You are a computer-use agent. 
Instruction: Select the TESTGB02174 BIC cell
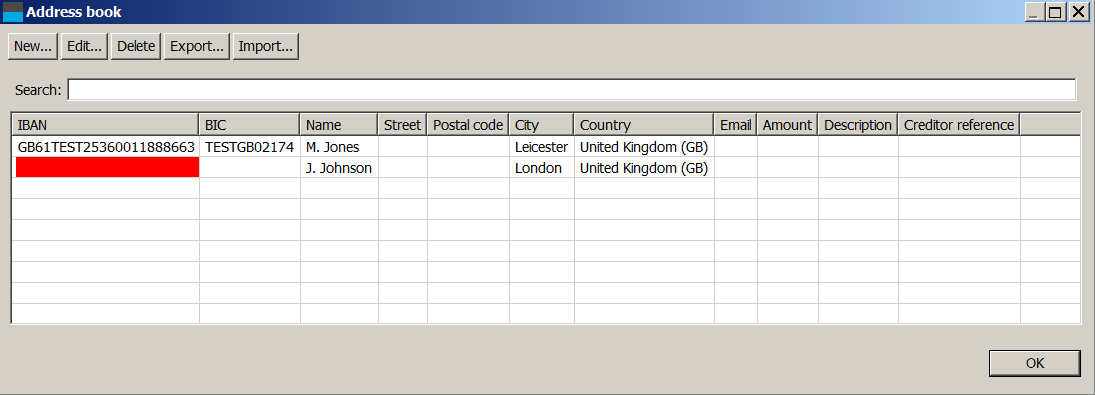pyautogui.click(x=250, y=147)
